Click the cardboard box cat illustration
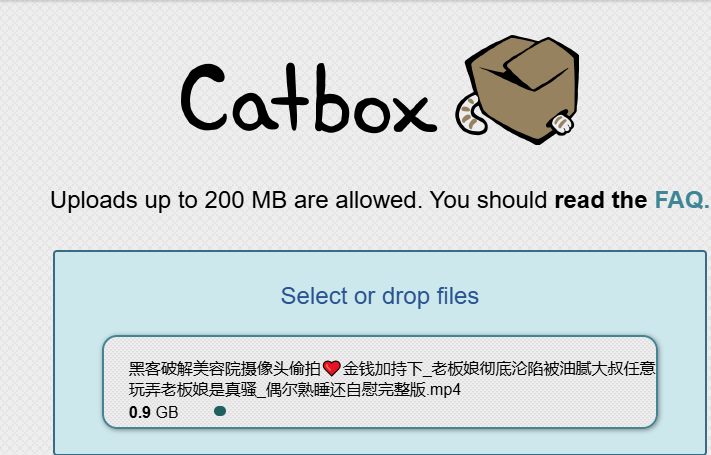Viewport: 711px width, 455px height. click(x=517, y=89)
